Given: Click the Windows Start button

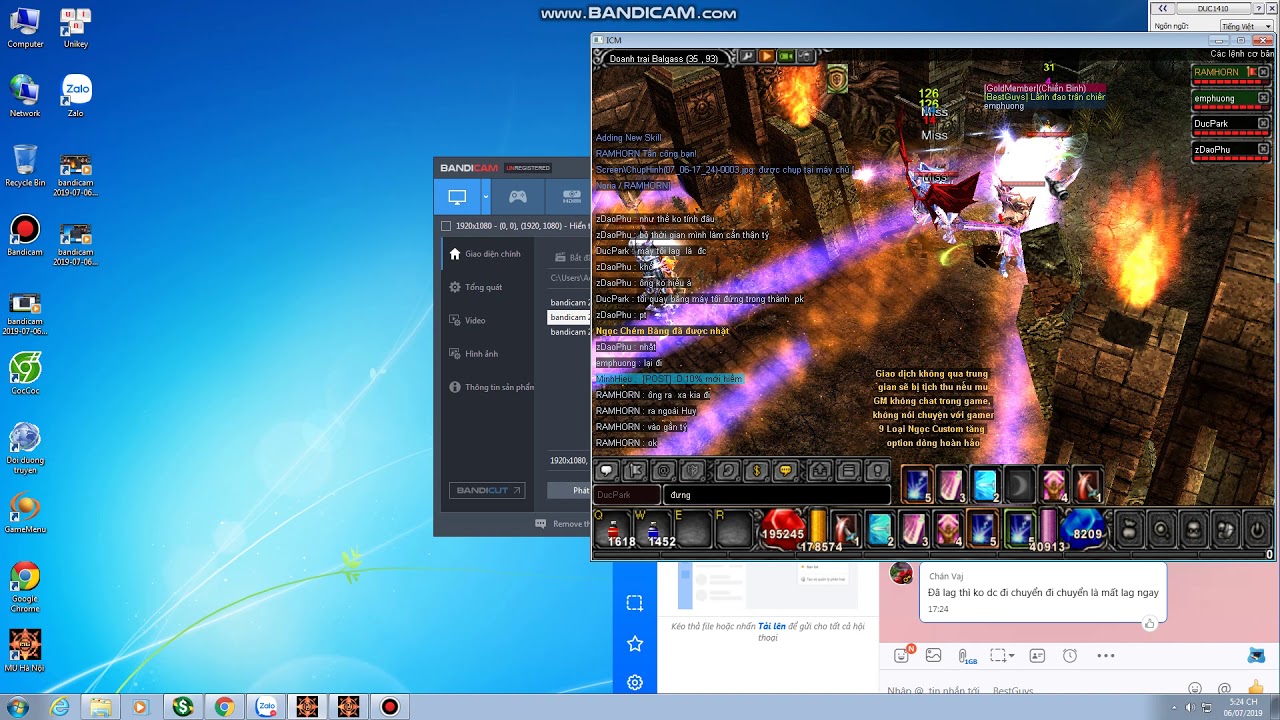Looking at the screenshot, I should [x=17, y=707].
